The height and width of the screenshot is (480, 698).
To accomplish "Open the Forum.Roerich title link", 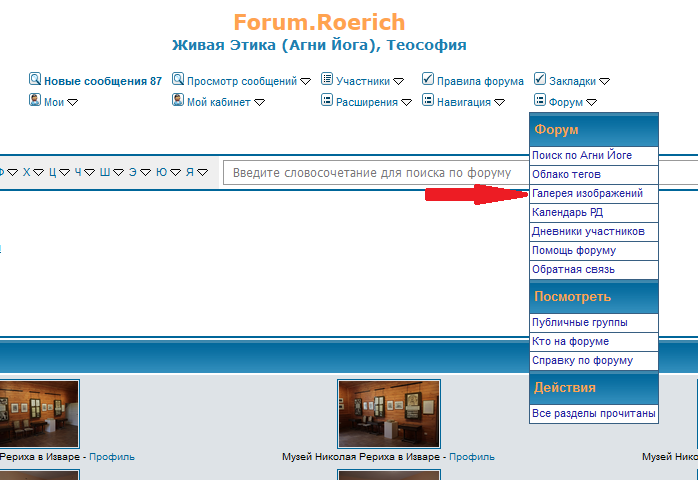I will click(319, 22).
